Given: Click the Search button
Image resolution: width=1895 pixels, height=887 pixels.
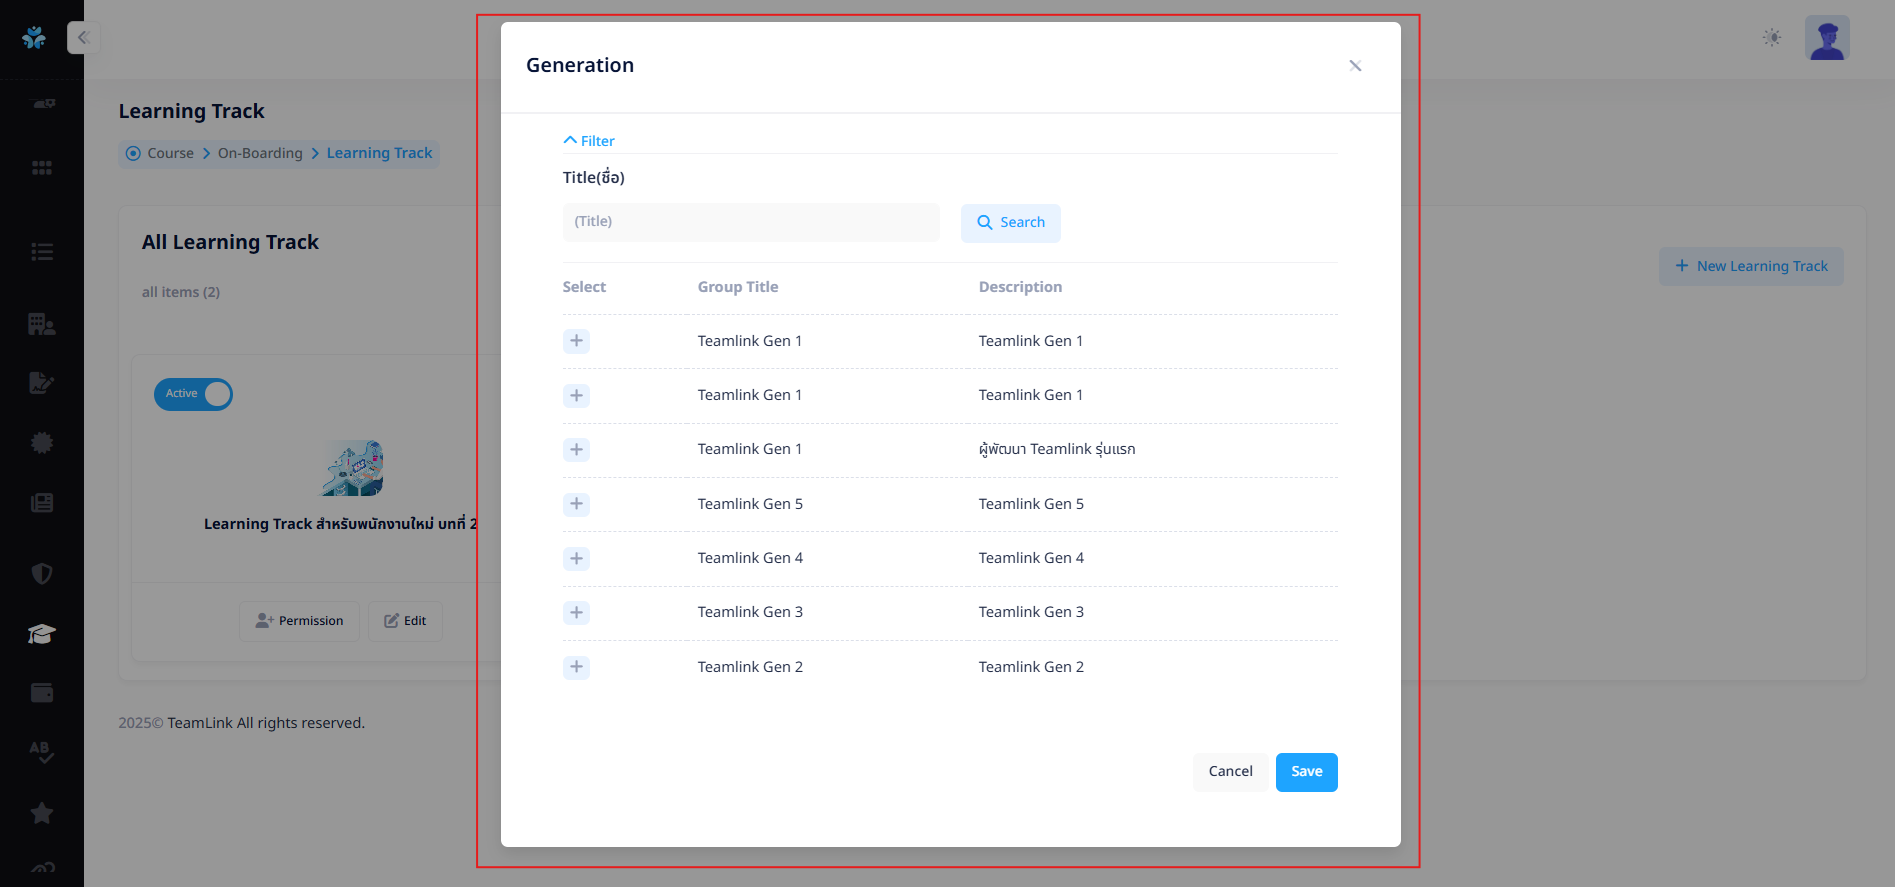Looking at the screenshot, I should coord(1010,223).
